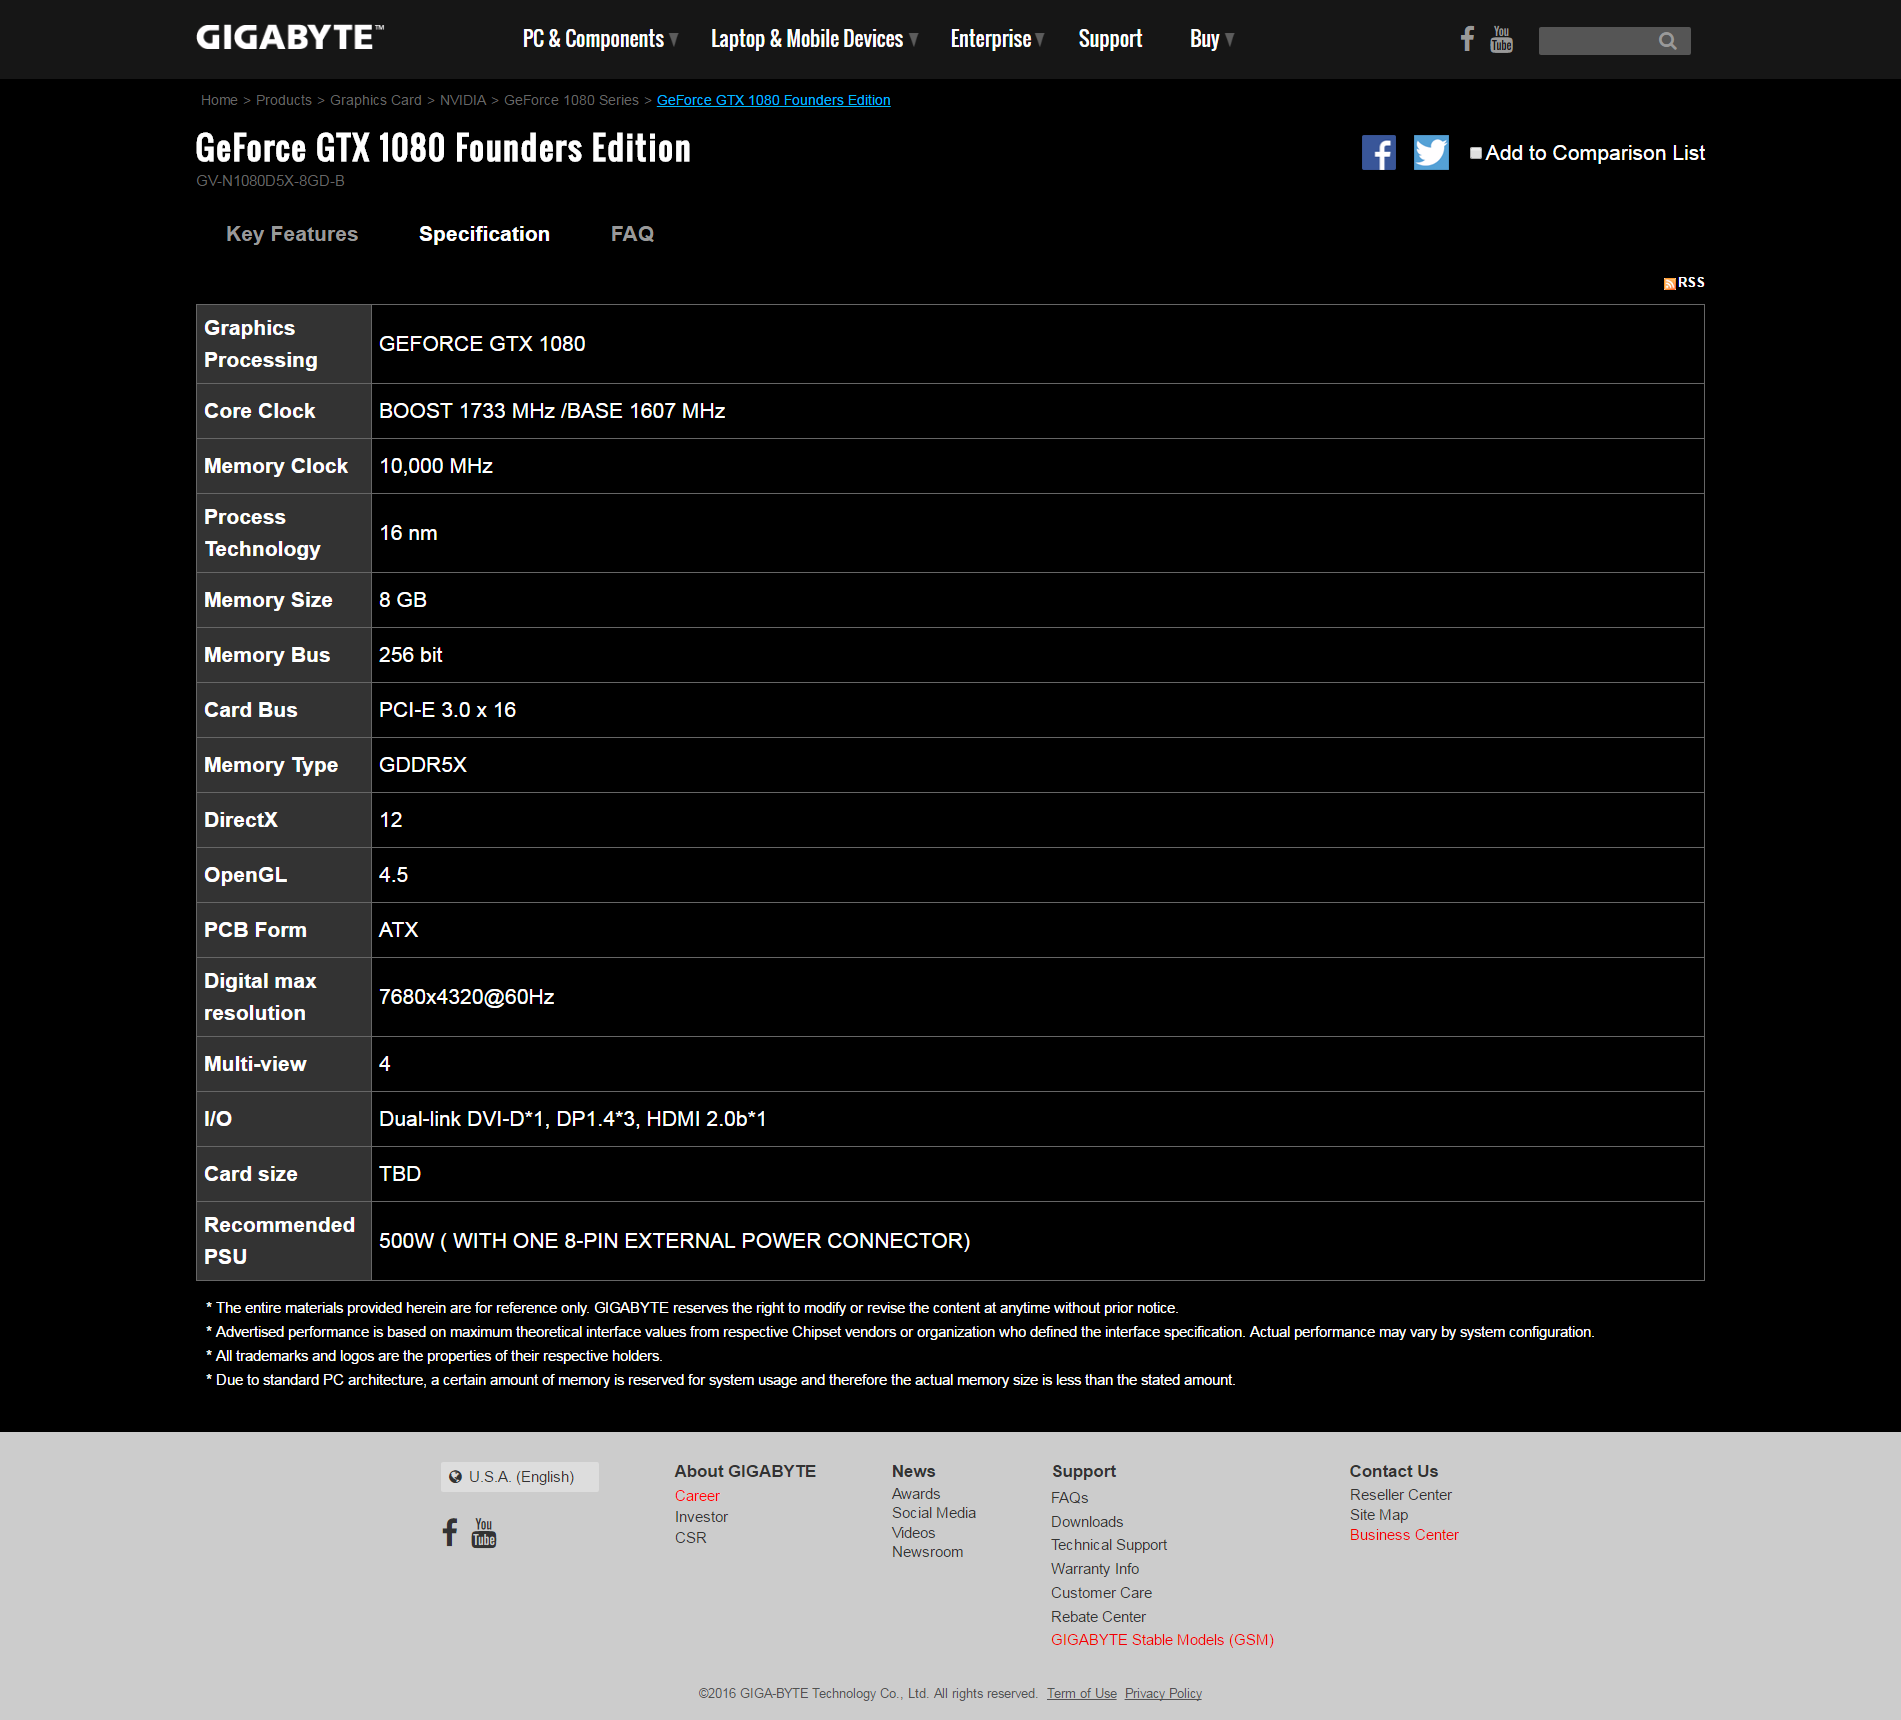The height and width of the screenshot is (1720, 1901).
Task: Open Warranty Info footer link
Action: (x=1094, y=1569)
